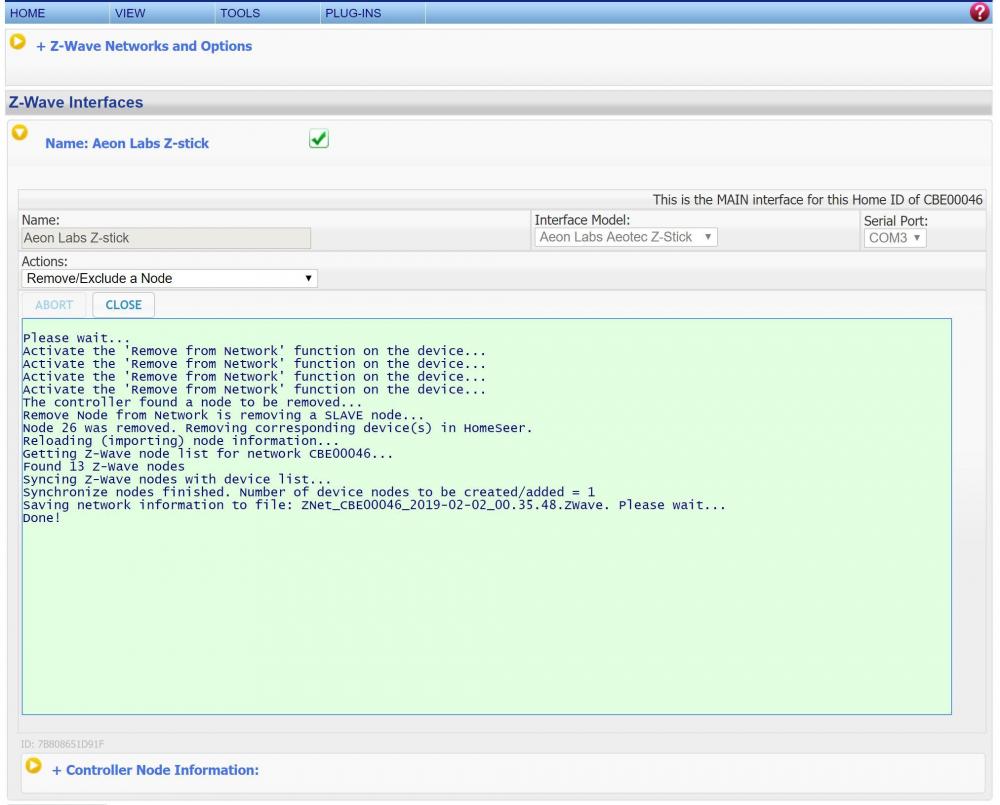Click inside the green log output area

[x=486, y=600]
